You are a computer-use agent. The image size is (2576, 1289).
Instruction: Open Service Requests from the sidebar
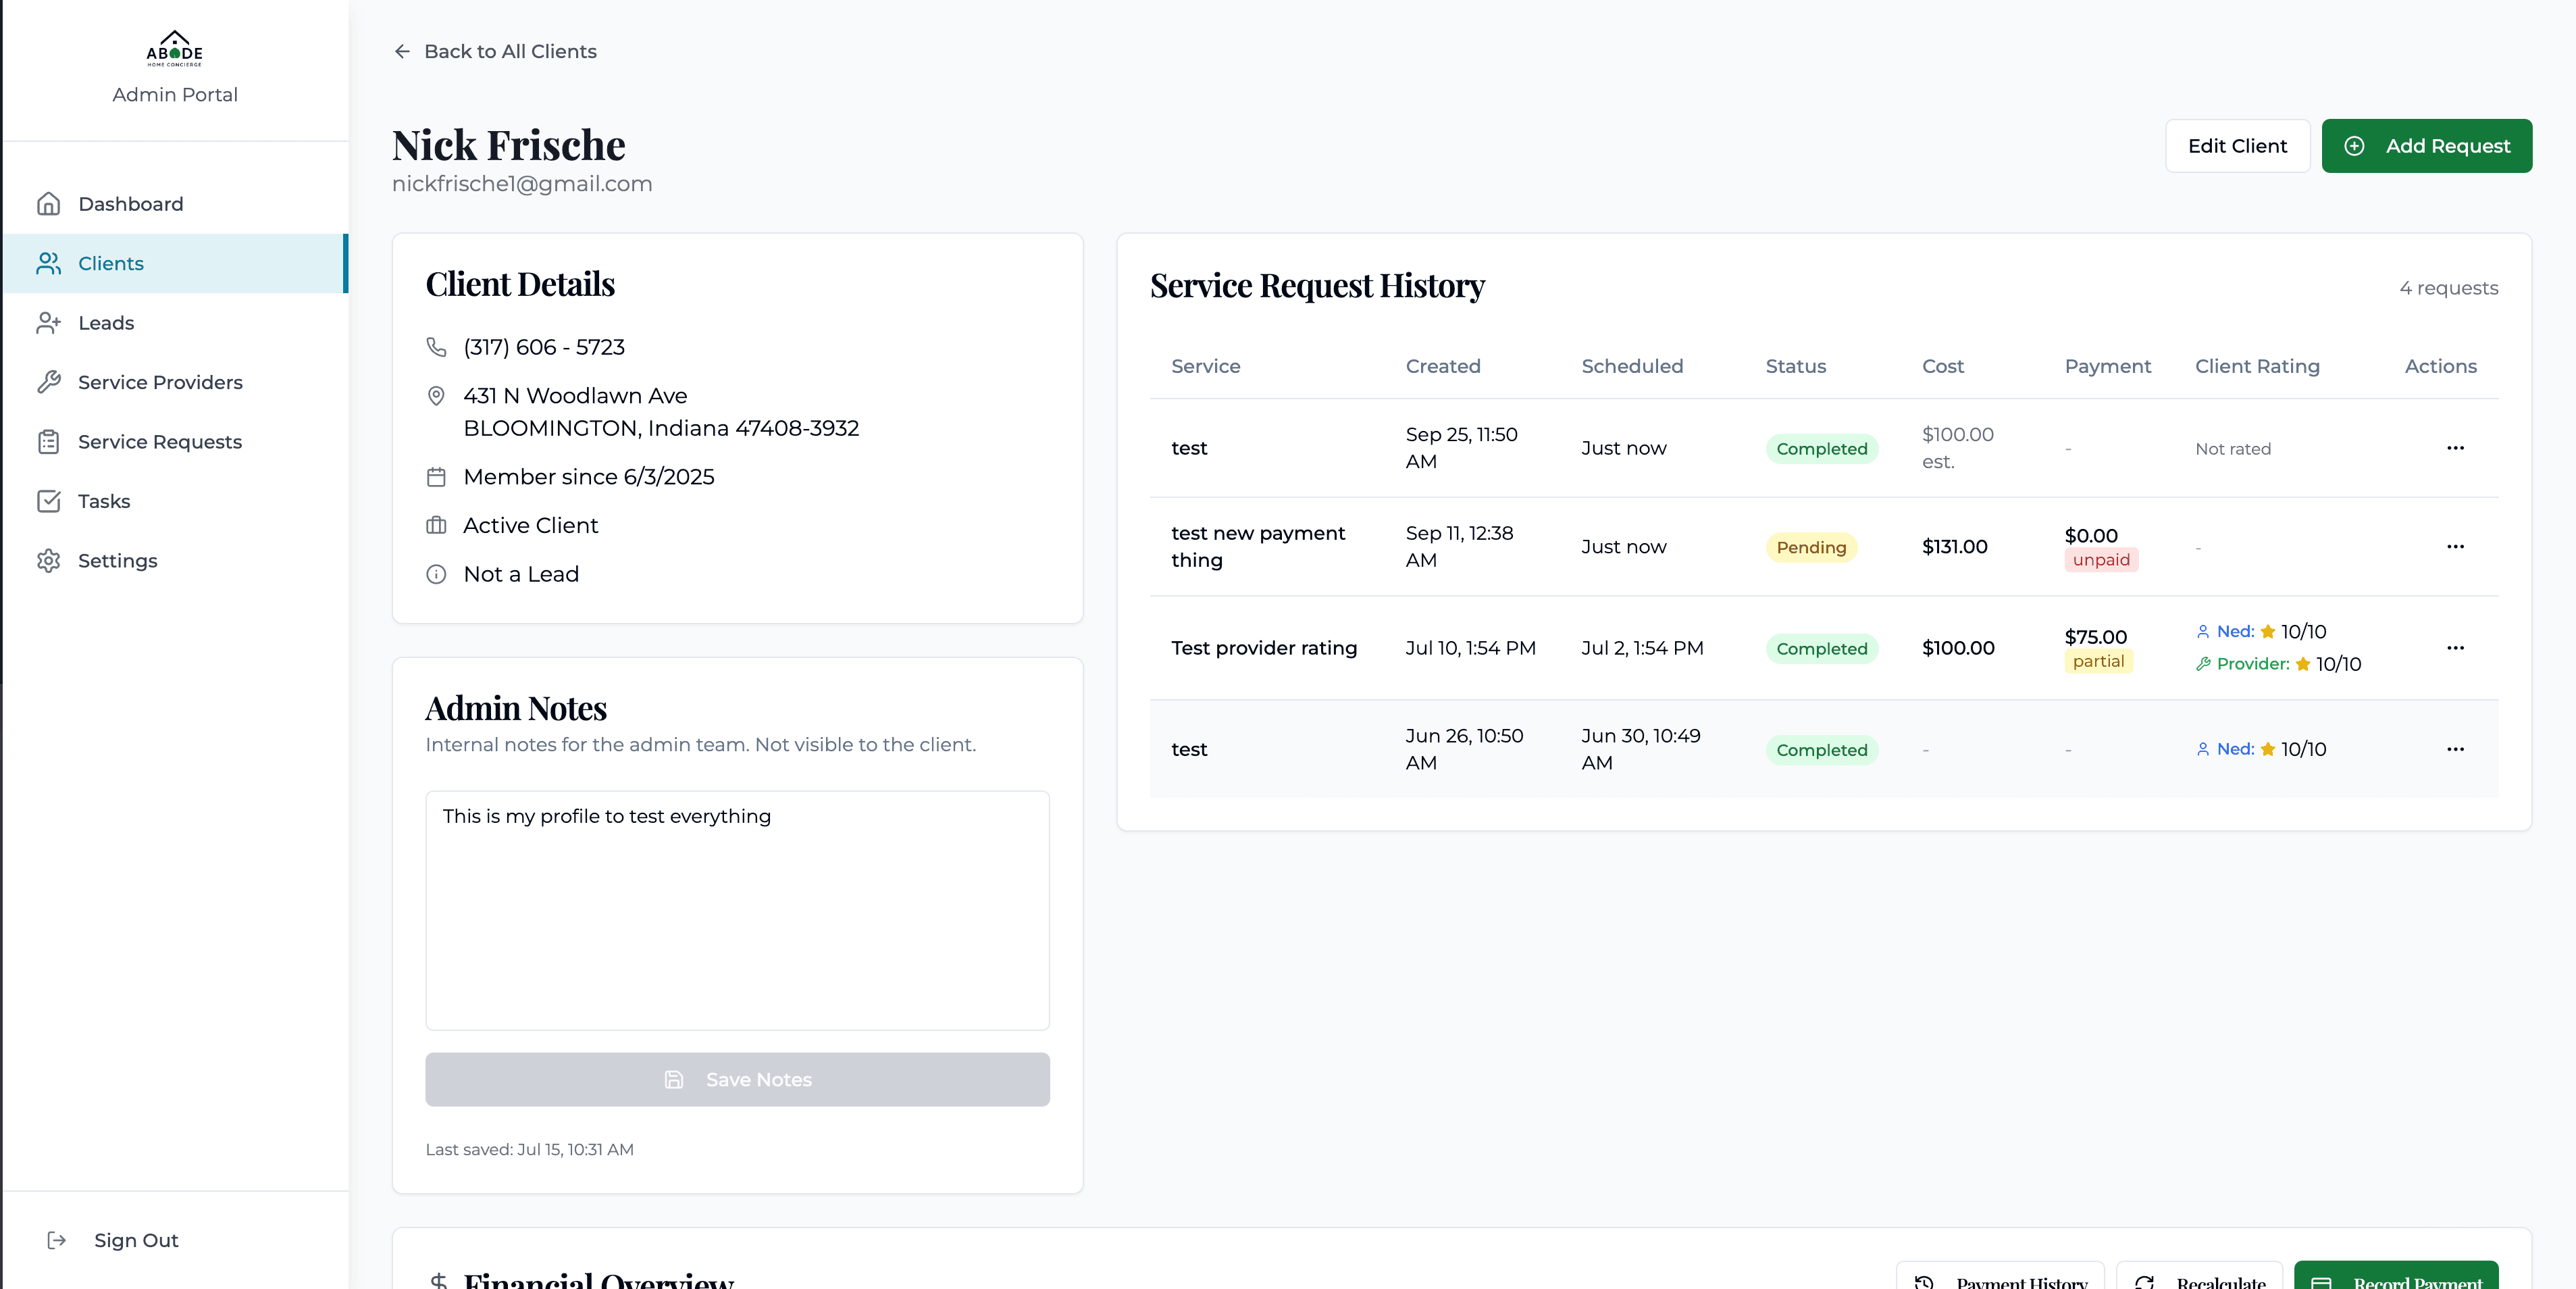point(160,441)
